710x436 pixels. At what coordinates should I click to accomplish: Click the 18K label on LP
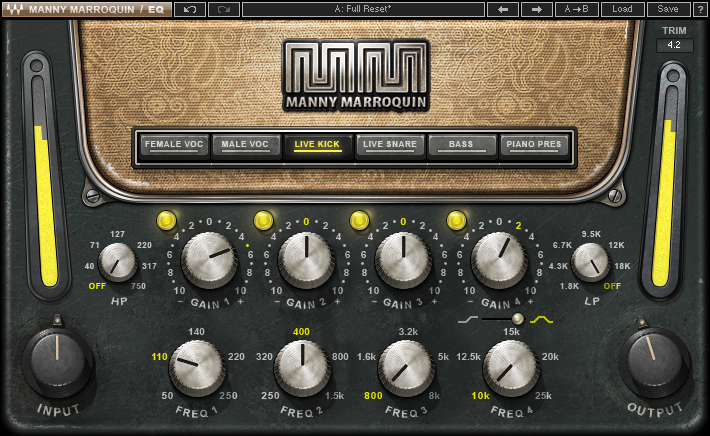(x=622, y=266)
